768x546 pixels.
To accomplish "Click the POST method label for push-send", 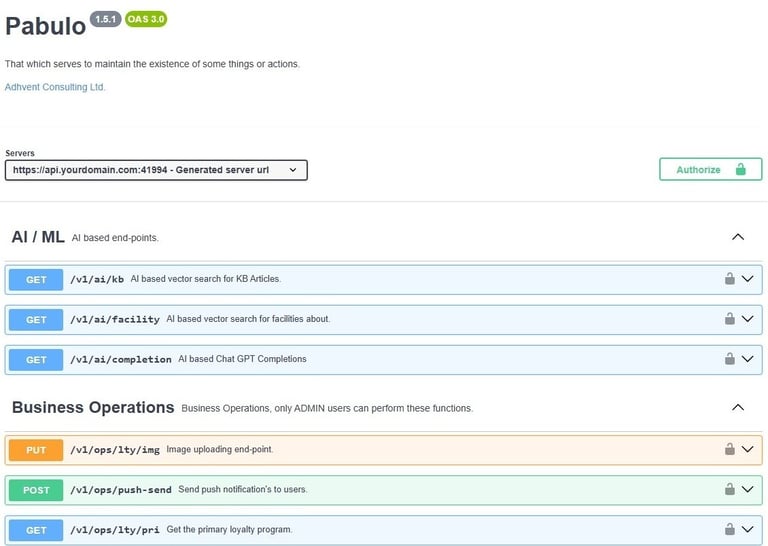I will 36,490.
